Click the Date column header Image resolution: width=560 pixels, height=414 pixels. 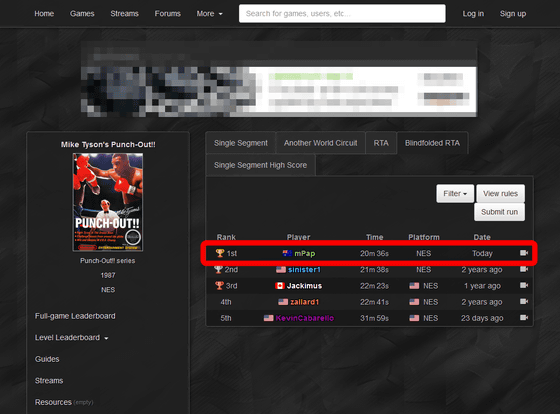tap(482, 237)
